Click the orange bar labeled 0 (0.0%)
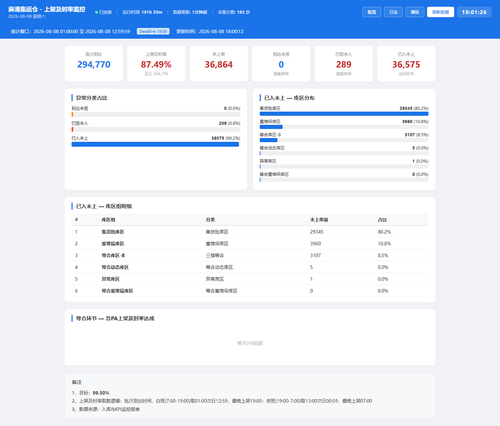 (x=72, y=114)
